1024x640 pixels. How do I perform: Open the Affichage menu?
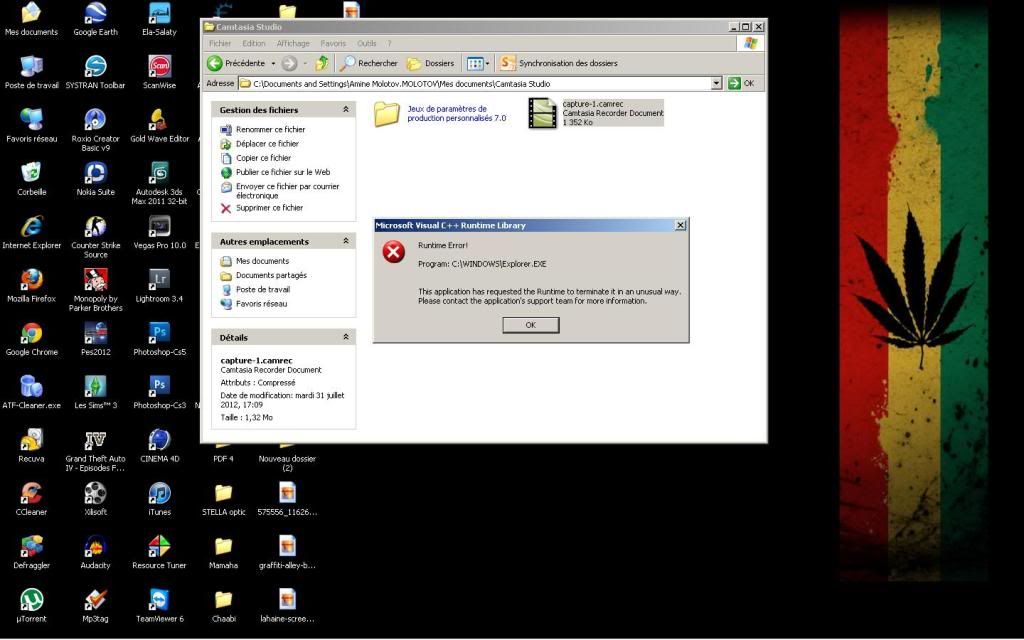(293, 44)
